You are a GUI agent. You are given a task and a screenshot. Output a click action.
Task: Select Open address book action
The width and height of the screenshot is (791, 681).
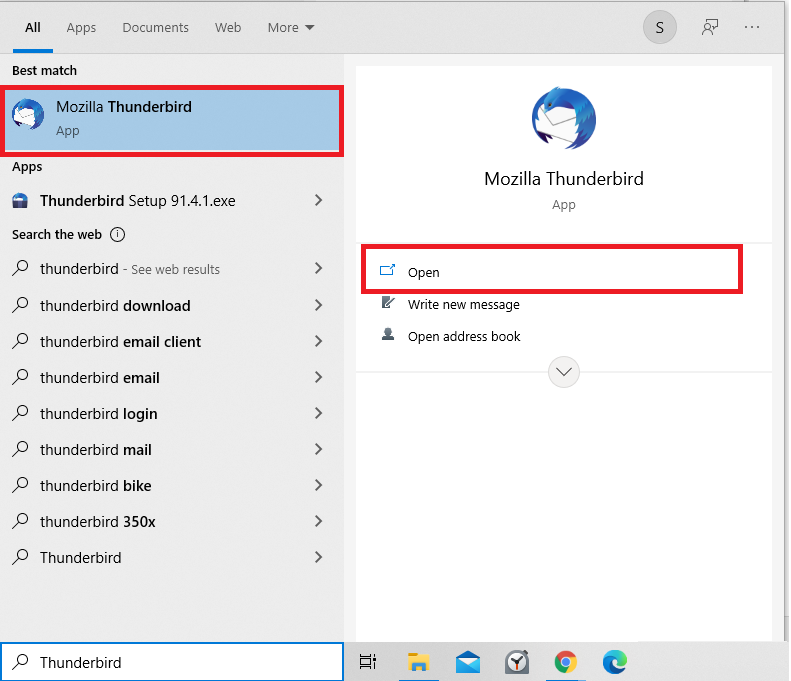(x=464, y=336)
